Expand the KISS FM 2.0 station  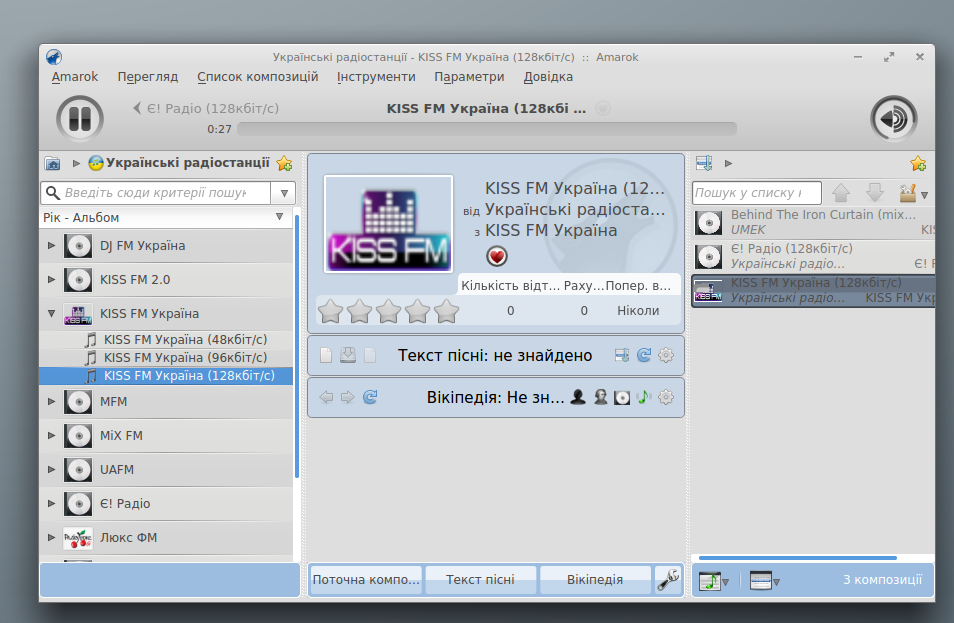tap(52, 280)
